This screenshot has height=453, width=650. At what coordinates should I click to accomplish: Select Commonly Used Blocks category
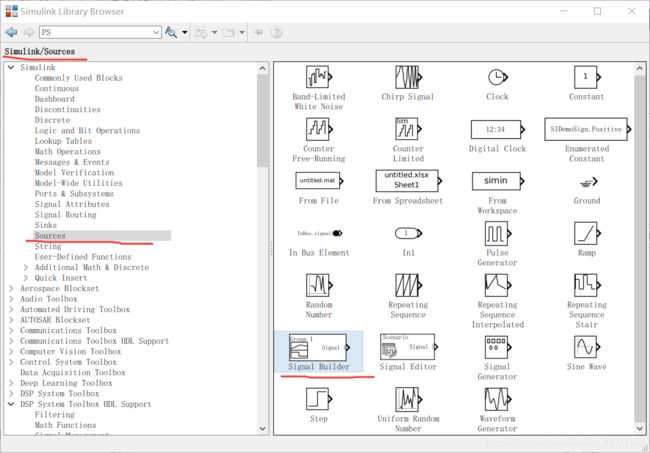pos(78,78)
